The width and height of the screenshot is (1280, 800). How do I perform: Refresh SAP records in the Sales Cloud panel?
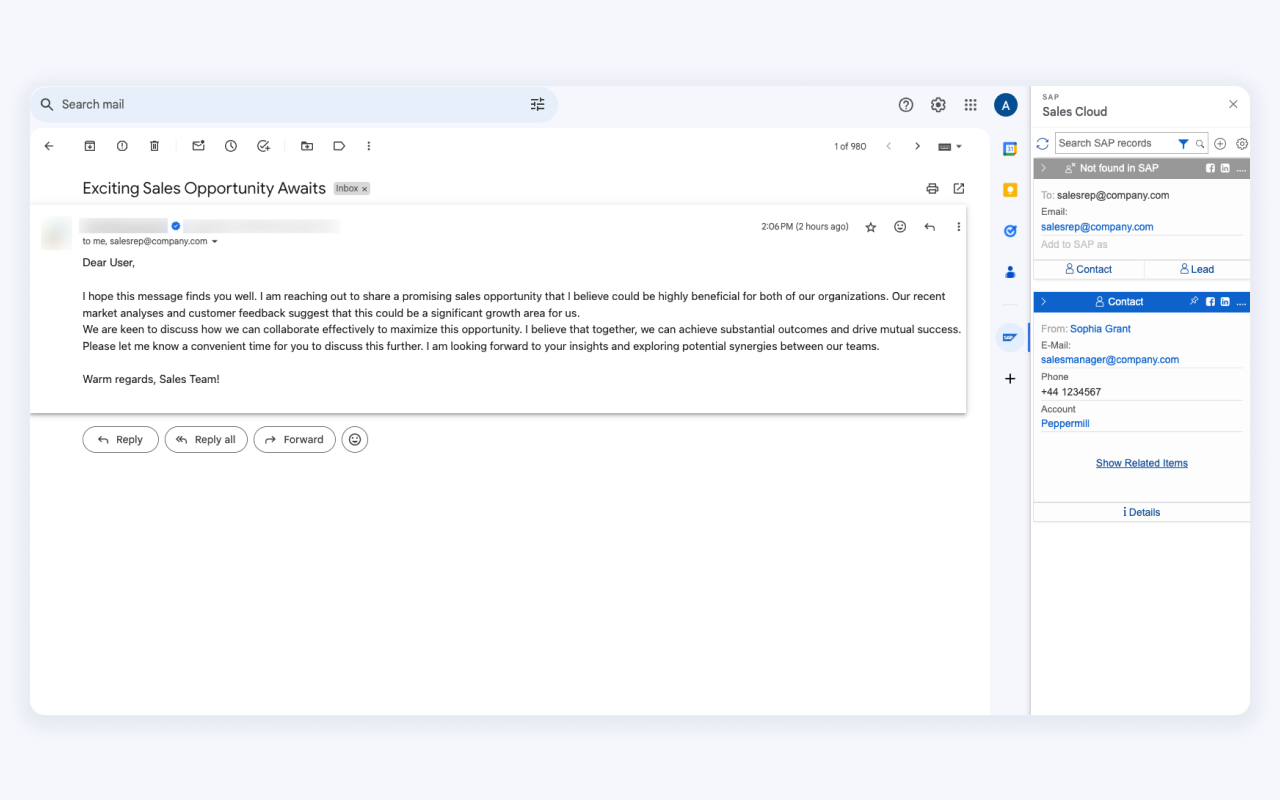[1042, 143]
